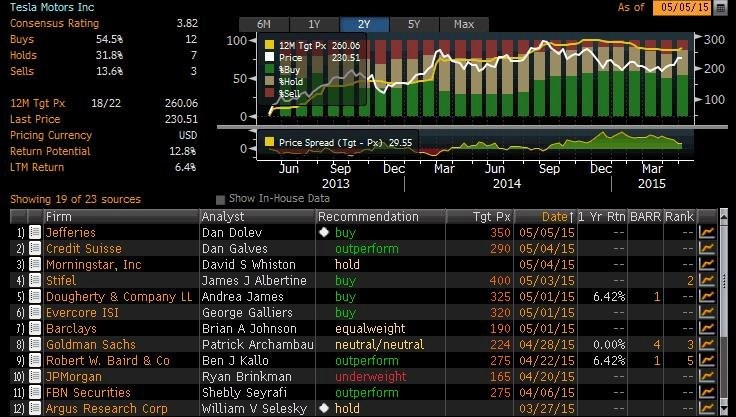Image resolution: width=736 pixels, height=417 pixels.
Task: Open the Argus Research Corp report document icon
Action: point(35,408)
